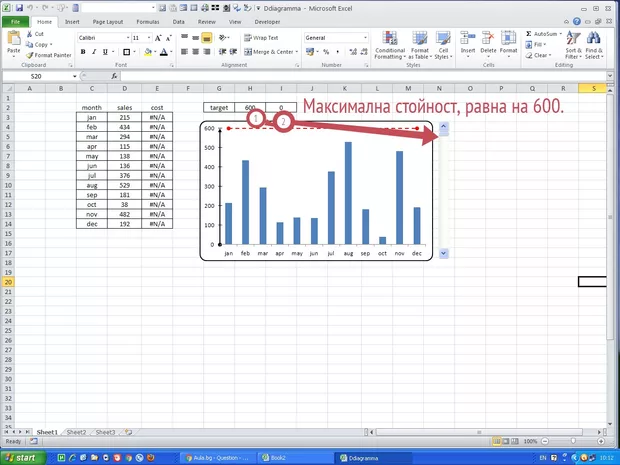Viewport: 620px width, 465px height.
Task: Open Conditional Formatting menu
Action: coord(390,44)
